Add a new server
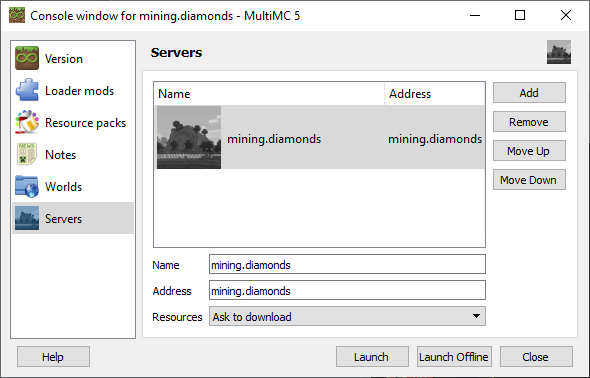This screenshot has width=590, height=378. (529, 93)
